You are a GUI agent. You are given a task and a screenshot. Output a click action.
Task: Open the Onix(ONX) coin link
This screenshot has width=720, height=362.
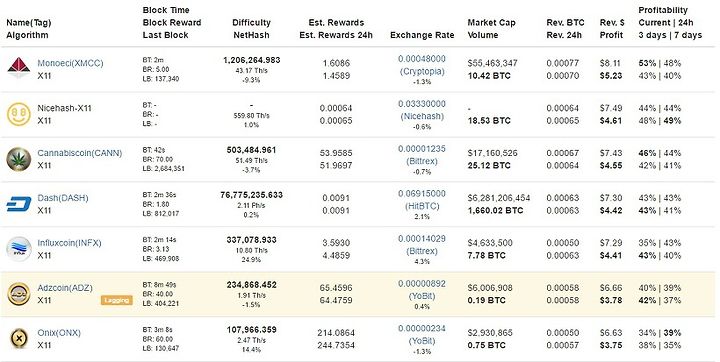coord(59,333)
